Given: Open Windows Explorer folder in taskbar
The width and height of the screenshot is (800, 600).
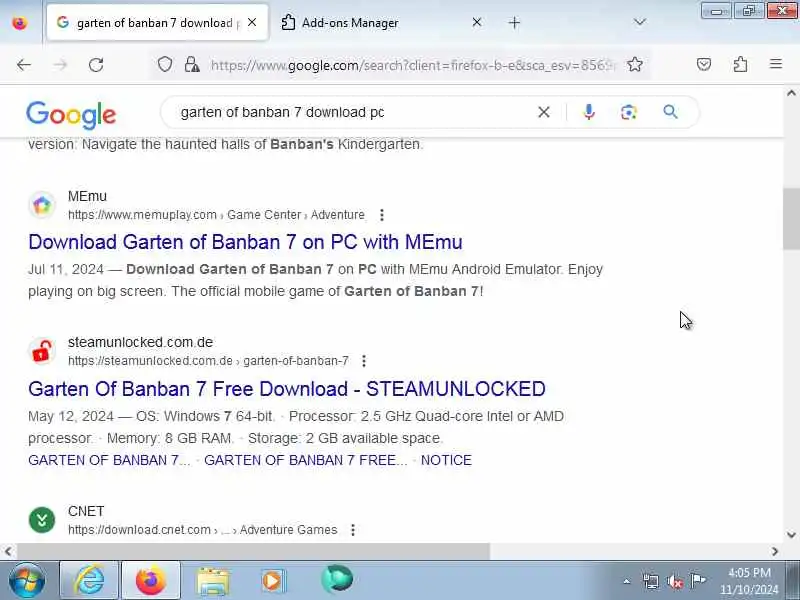Looking at the screenshot, I should [x=213, y=581].
